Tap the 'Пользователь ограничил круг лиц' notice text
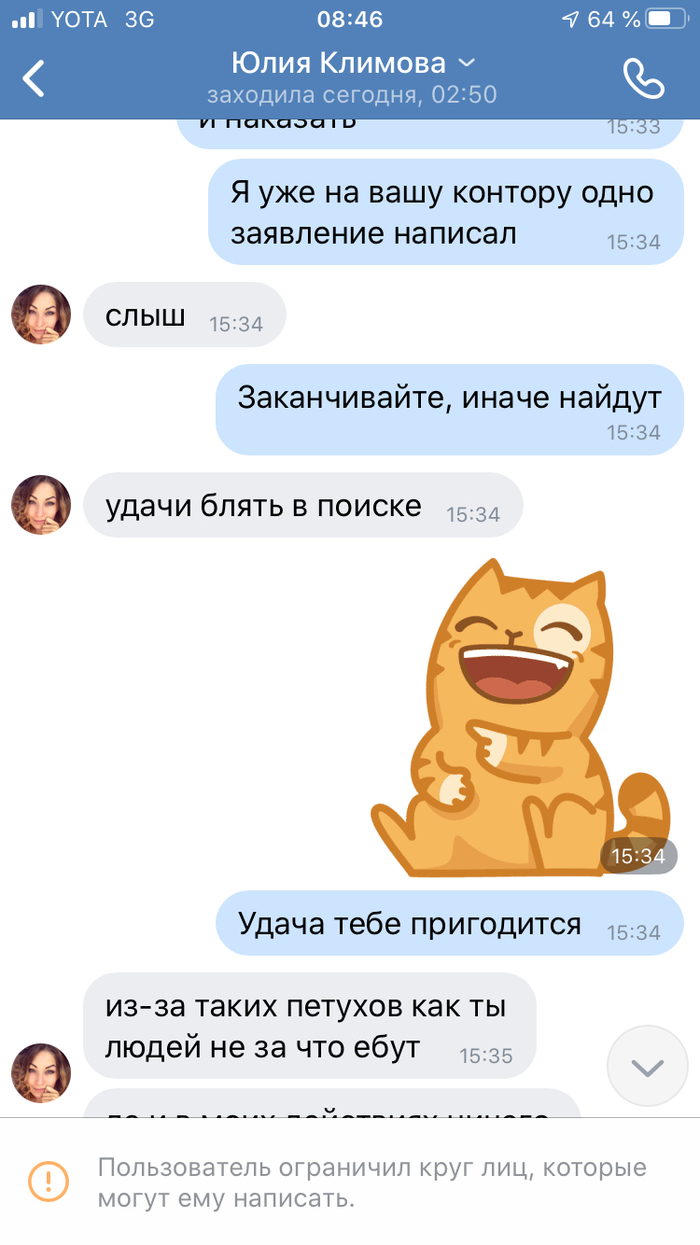Viewport: 700px width, 1245px height. pos(372,1183)
